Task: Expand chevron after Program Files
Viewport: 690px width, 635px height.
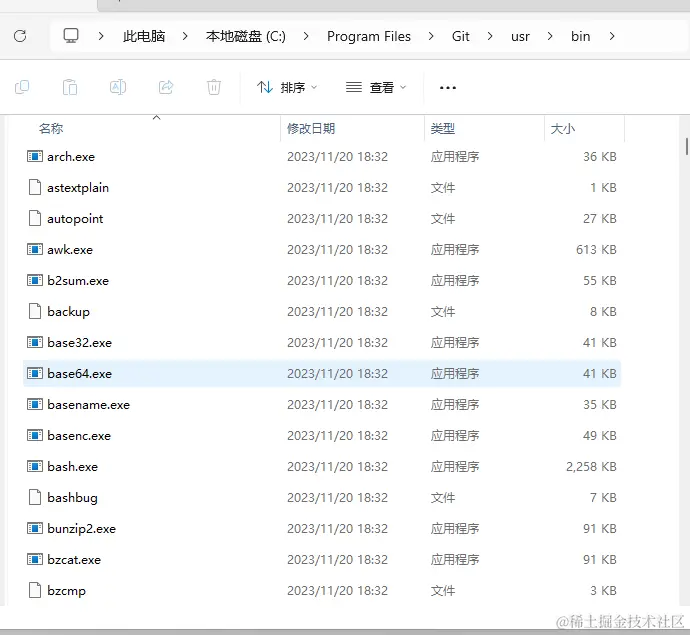Action: (431, 36)
